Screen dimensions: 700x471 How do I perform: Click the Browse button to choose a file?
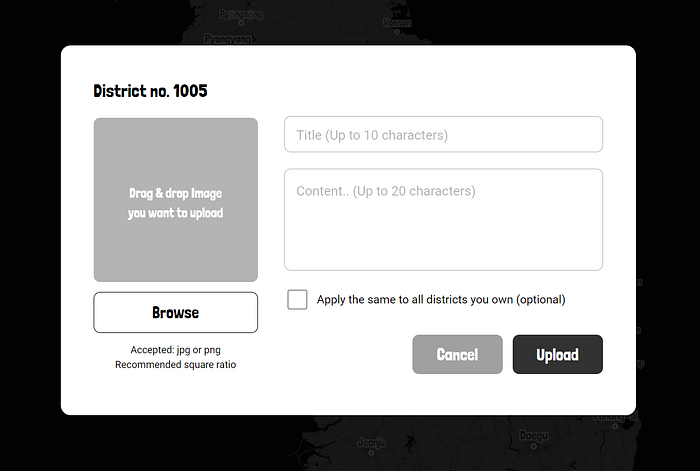(x=176, y=312)
